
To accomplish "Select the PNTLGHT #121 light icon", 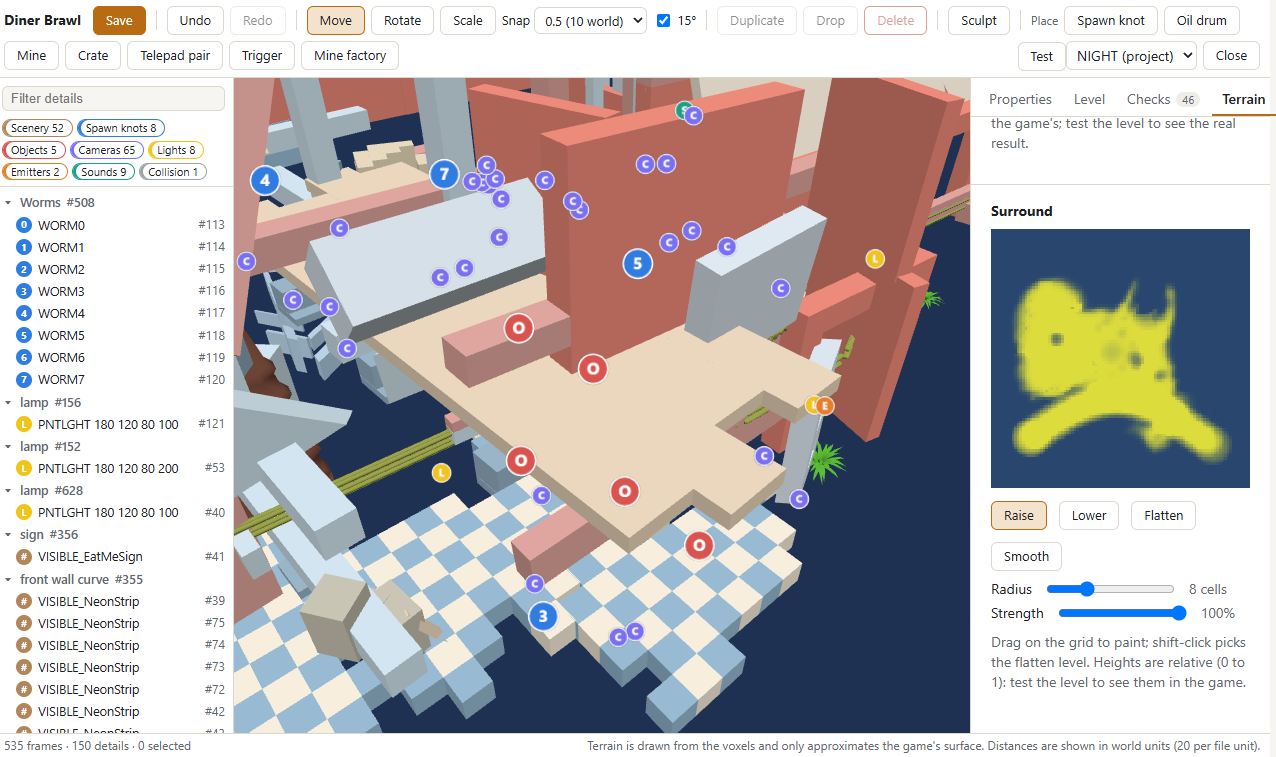I will [x=24, y=424].
